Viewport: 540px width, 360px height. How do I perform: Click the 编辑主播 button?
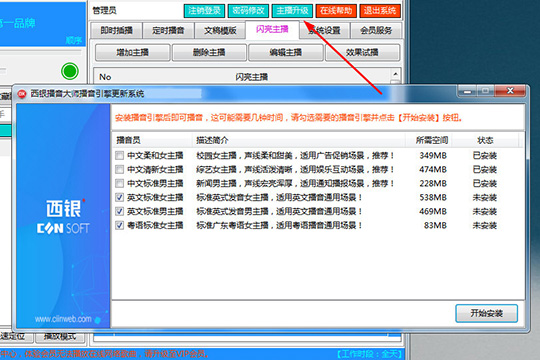pyautogui.click(x=285, y=52)
